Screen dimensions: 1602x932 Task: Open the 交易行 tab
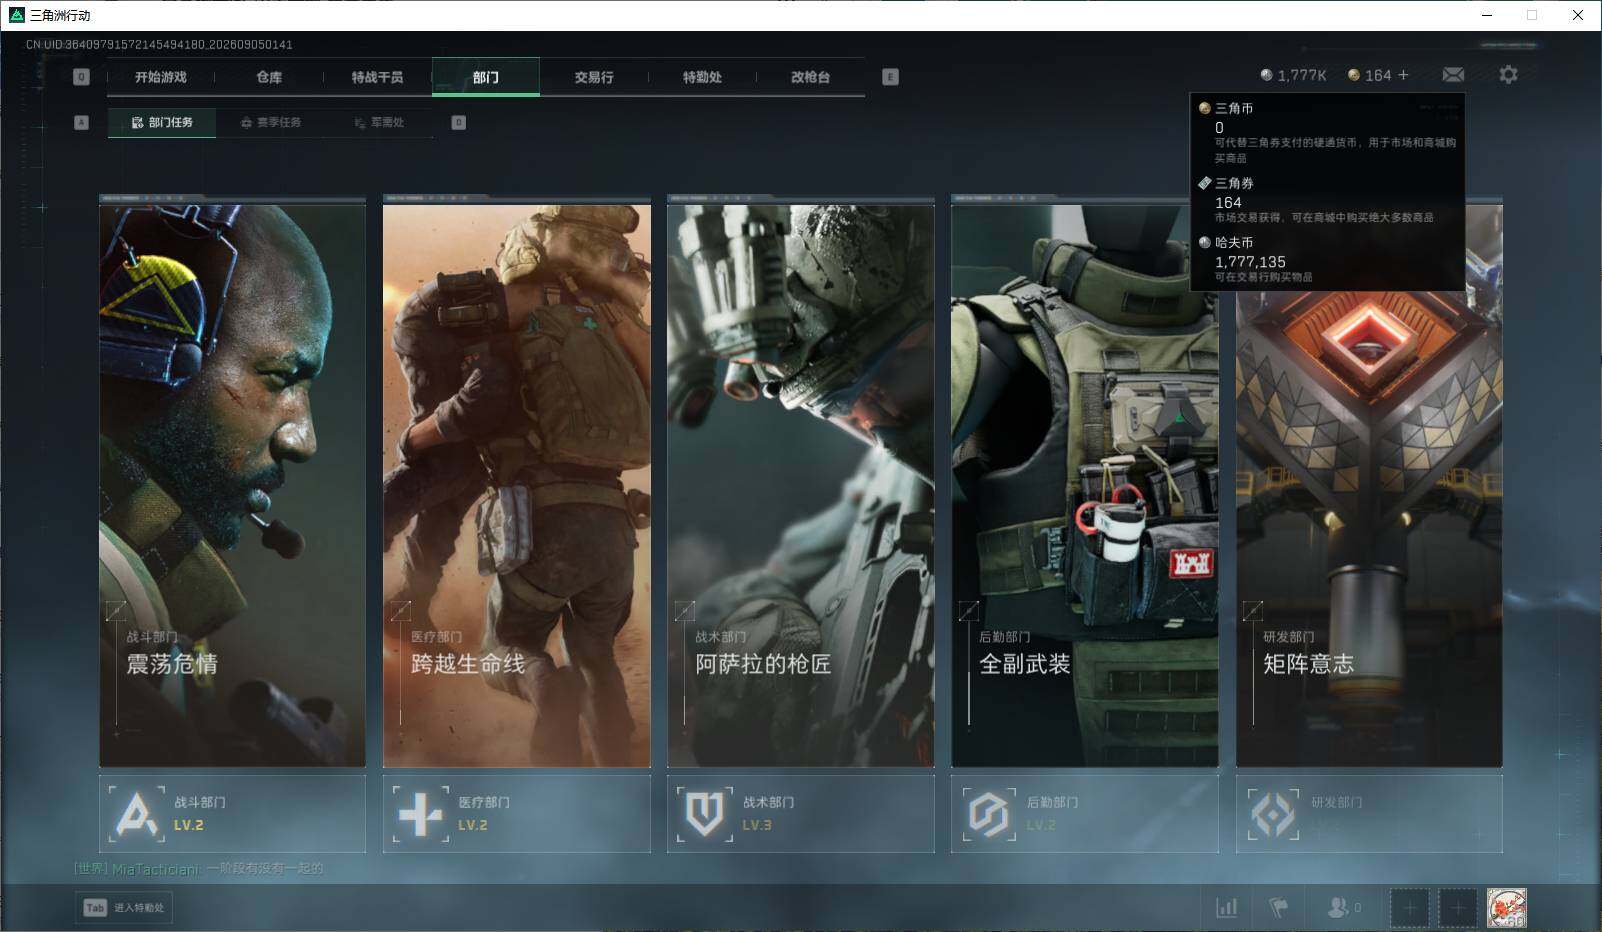point(594,77)
